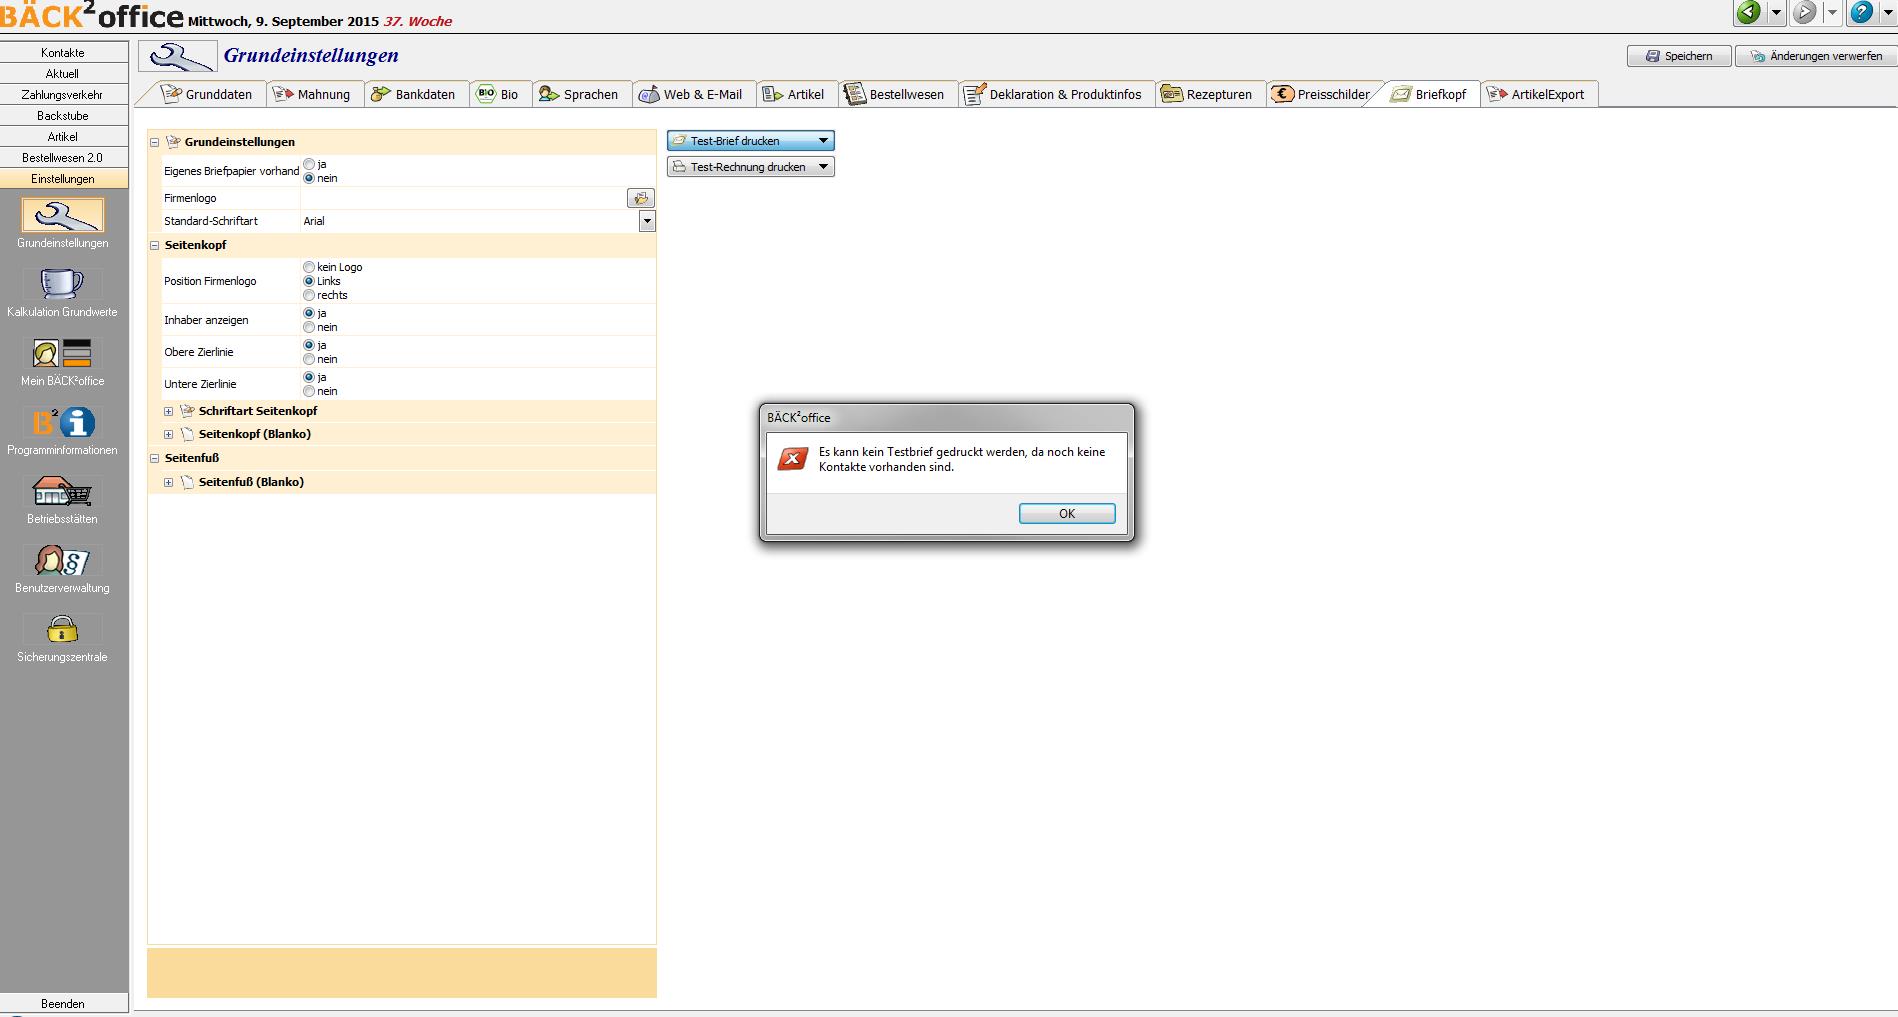Open Betriebsstätten shop icon

(62, 492)
